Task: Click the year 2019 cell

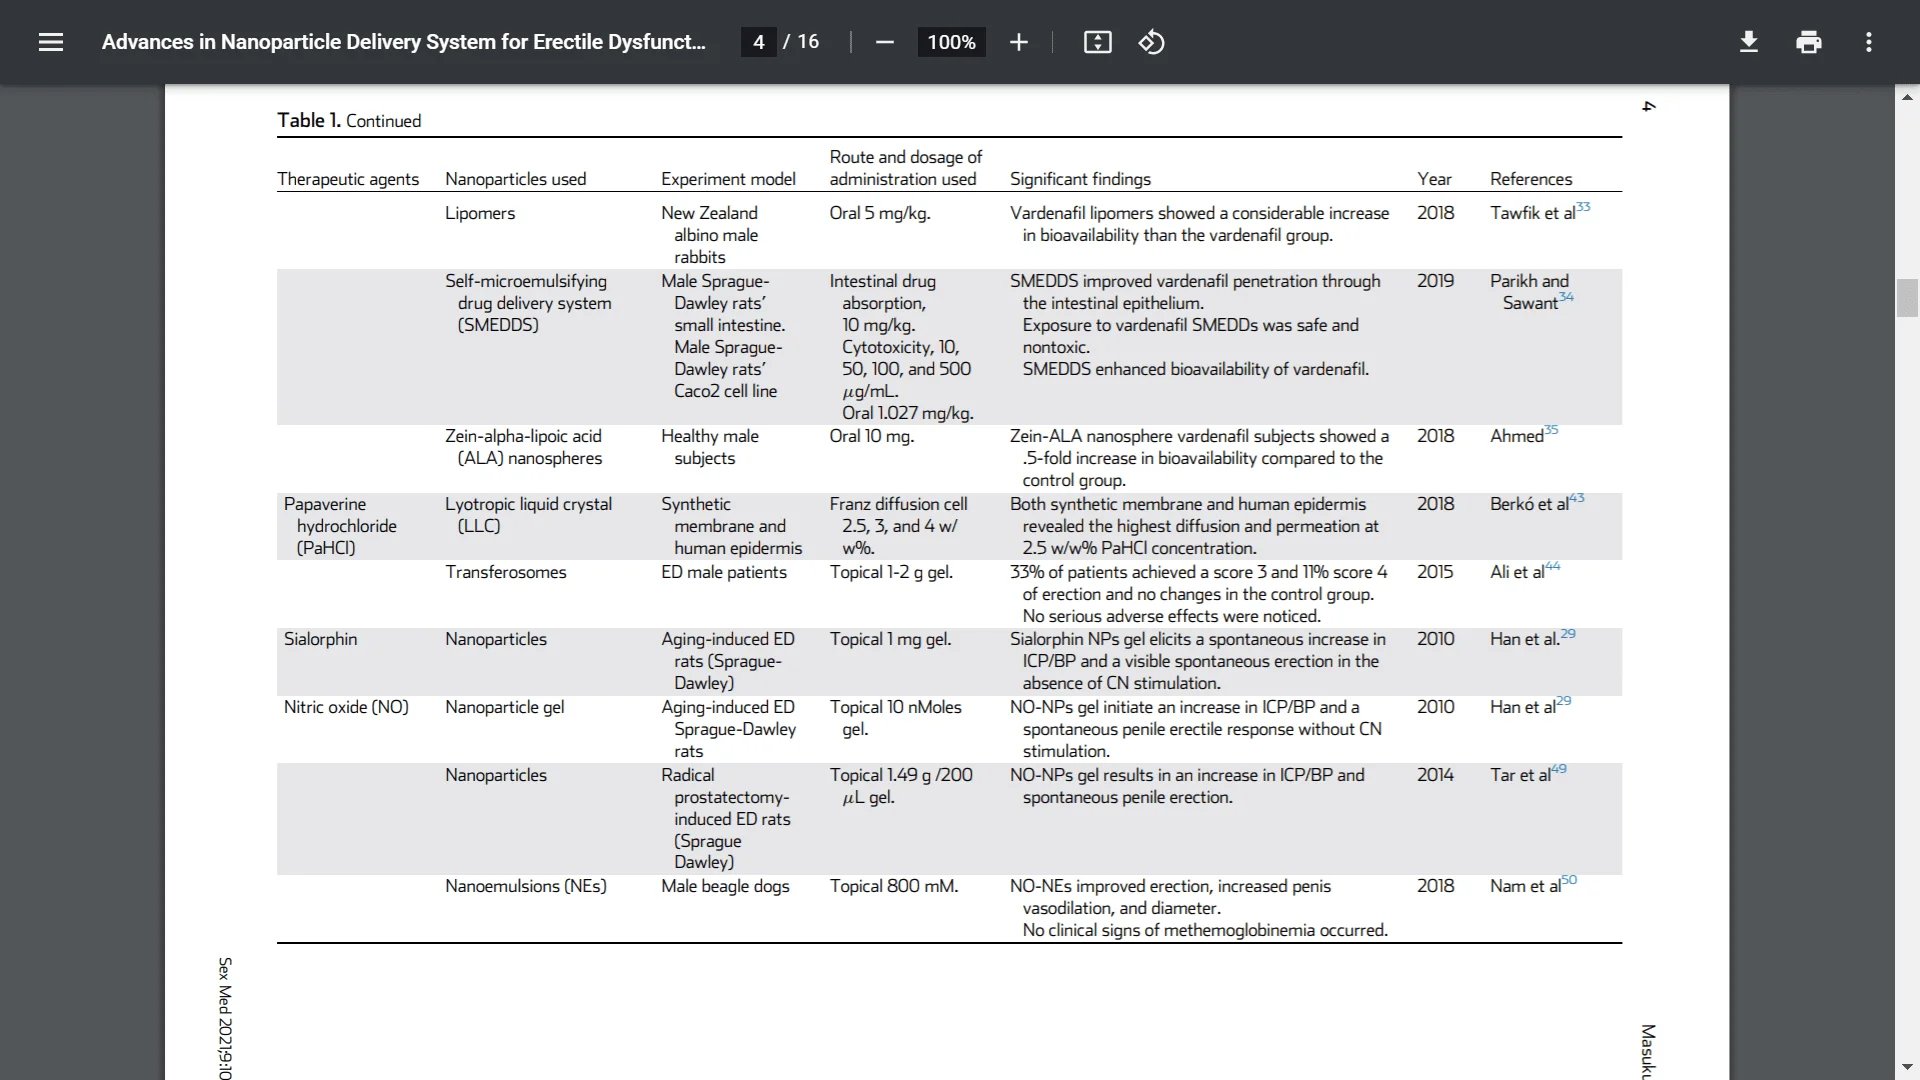Action: point(1435,281)
